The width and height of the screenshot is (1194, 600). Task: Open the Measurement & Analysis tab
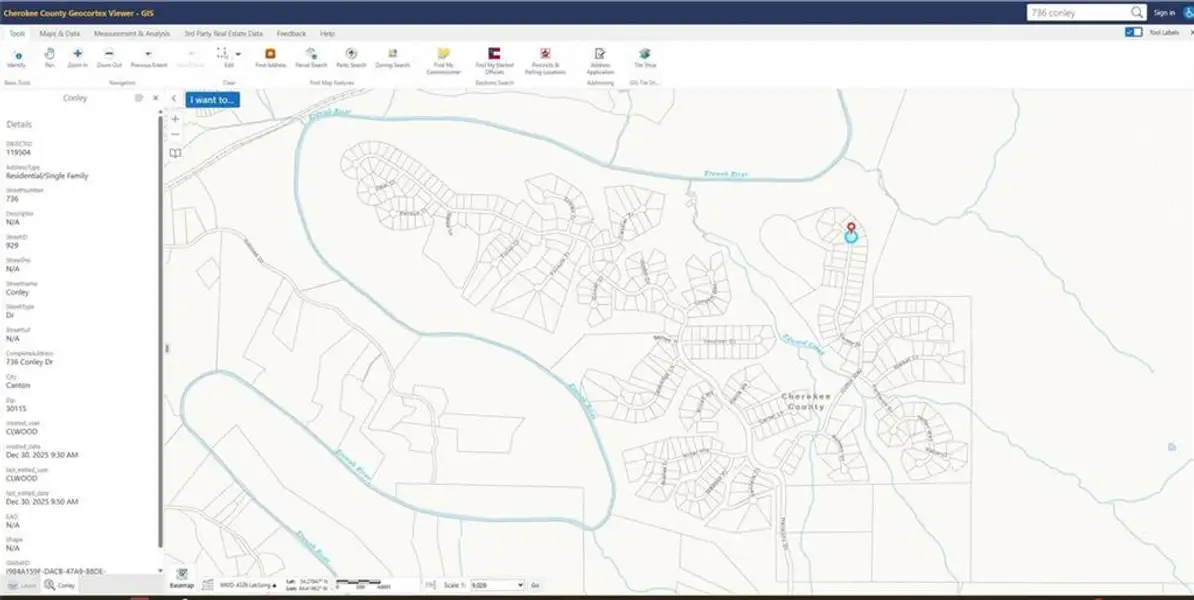pos(132,34)
